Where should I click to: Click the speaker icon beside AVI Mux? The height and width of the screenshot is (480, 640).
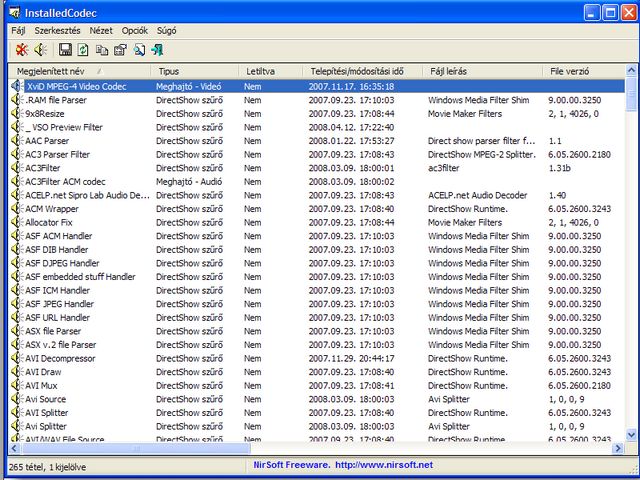point(17,385)
